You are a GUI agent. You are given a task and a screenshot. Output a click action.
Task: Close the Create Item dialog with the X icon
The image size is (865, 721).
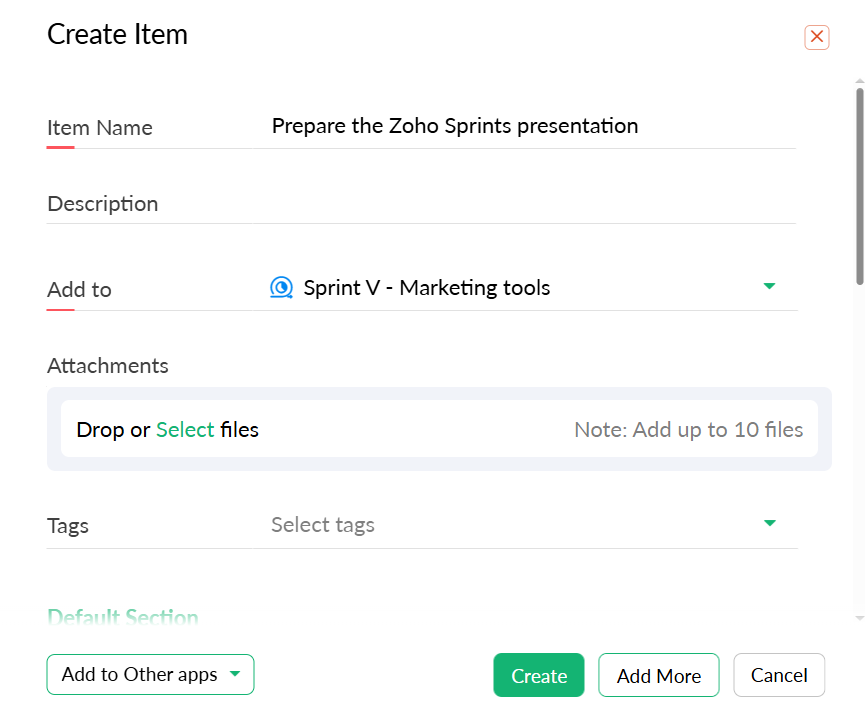click(816, 37)
